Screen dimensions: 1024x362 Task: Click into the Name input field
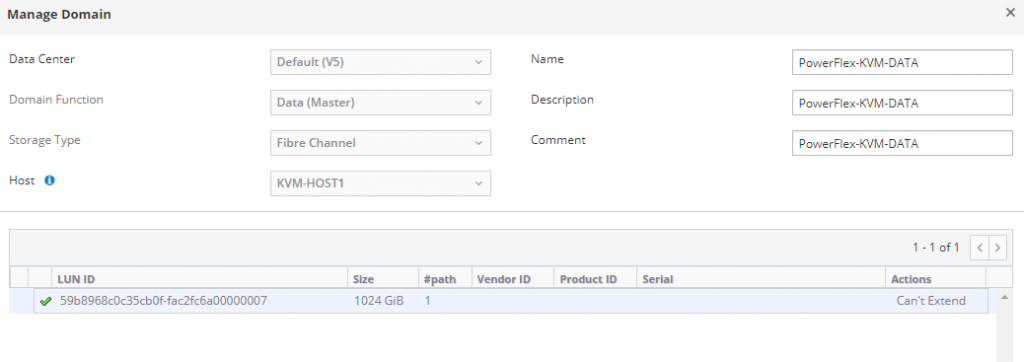coord(903,63)
